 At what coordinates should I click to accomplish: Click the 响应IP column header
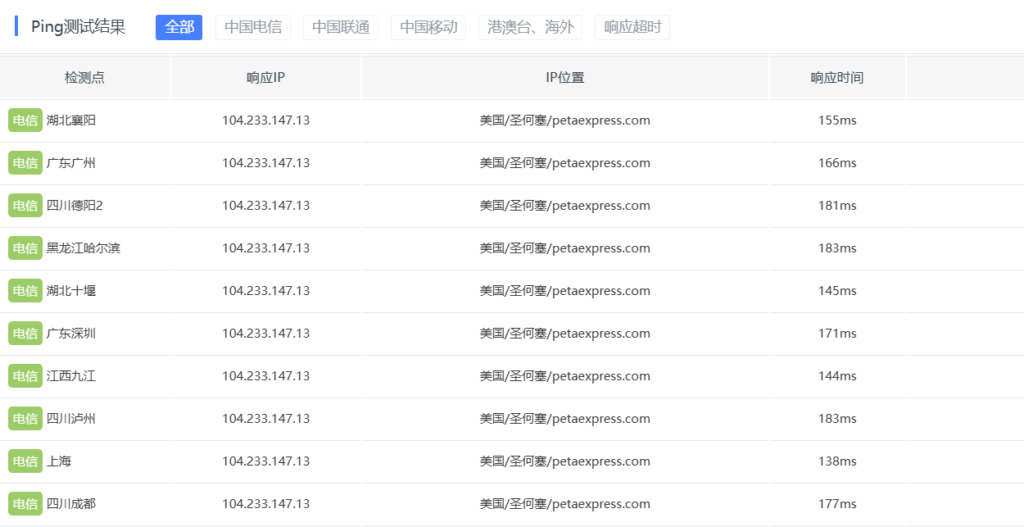[x=266, y=78]
